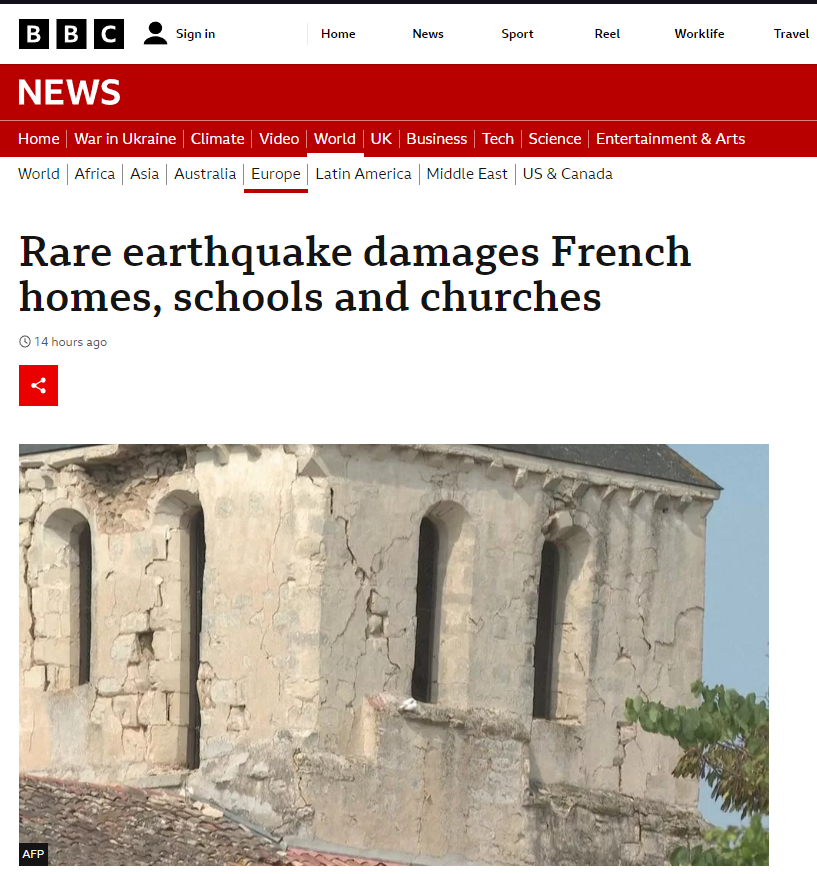Go to Travel in top navigation
The width and height of the screenshot is (817, 874).
pos(791,34)
